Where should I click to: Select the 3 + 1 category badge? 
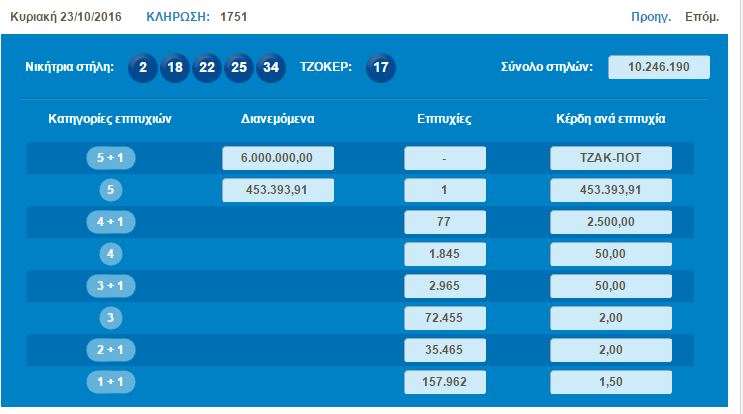click(x=111, y=286)
